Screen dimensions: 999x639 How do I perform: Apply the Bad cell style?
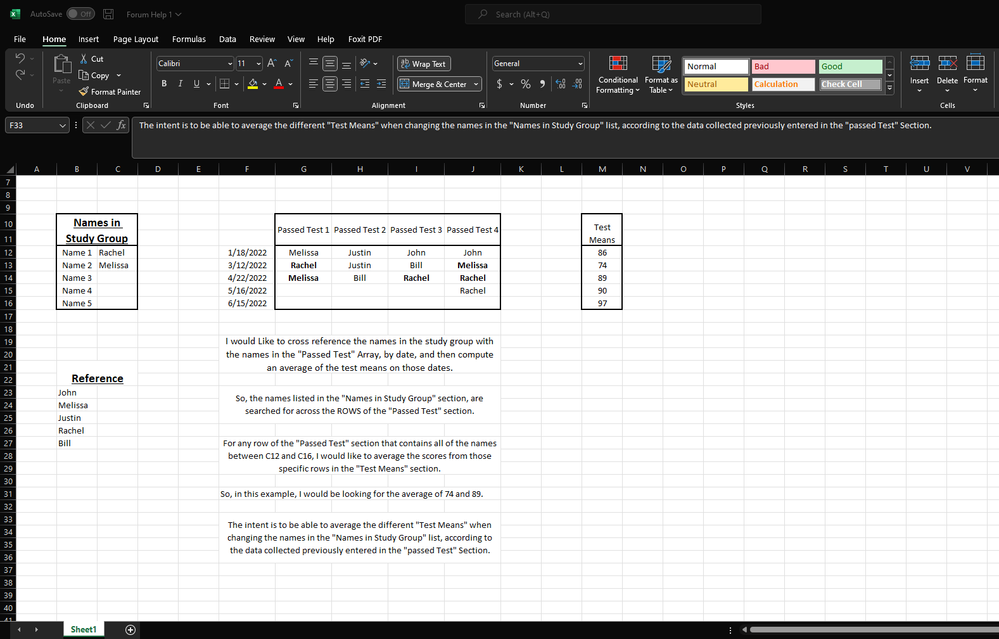(x=782, y=66)
